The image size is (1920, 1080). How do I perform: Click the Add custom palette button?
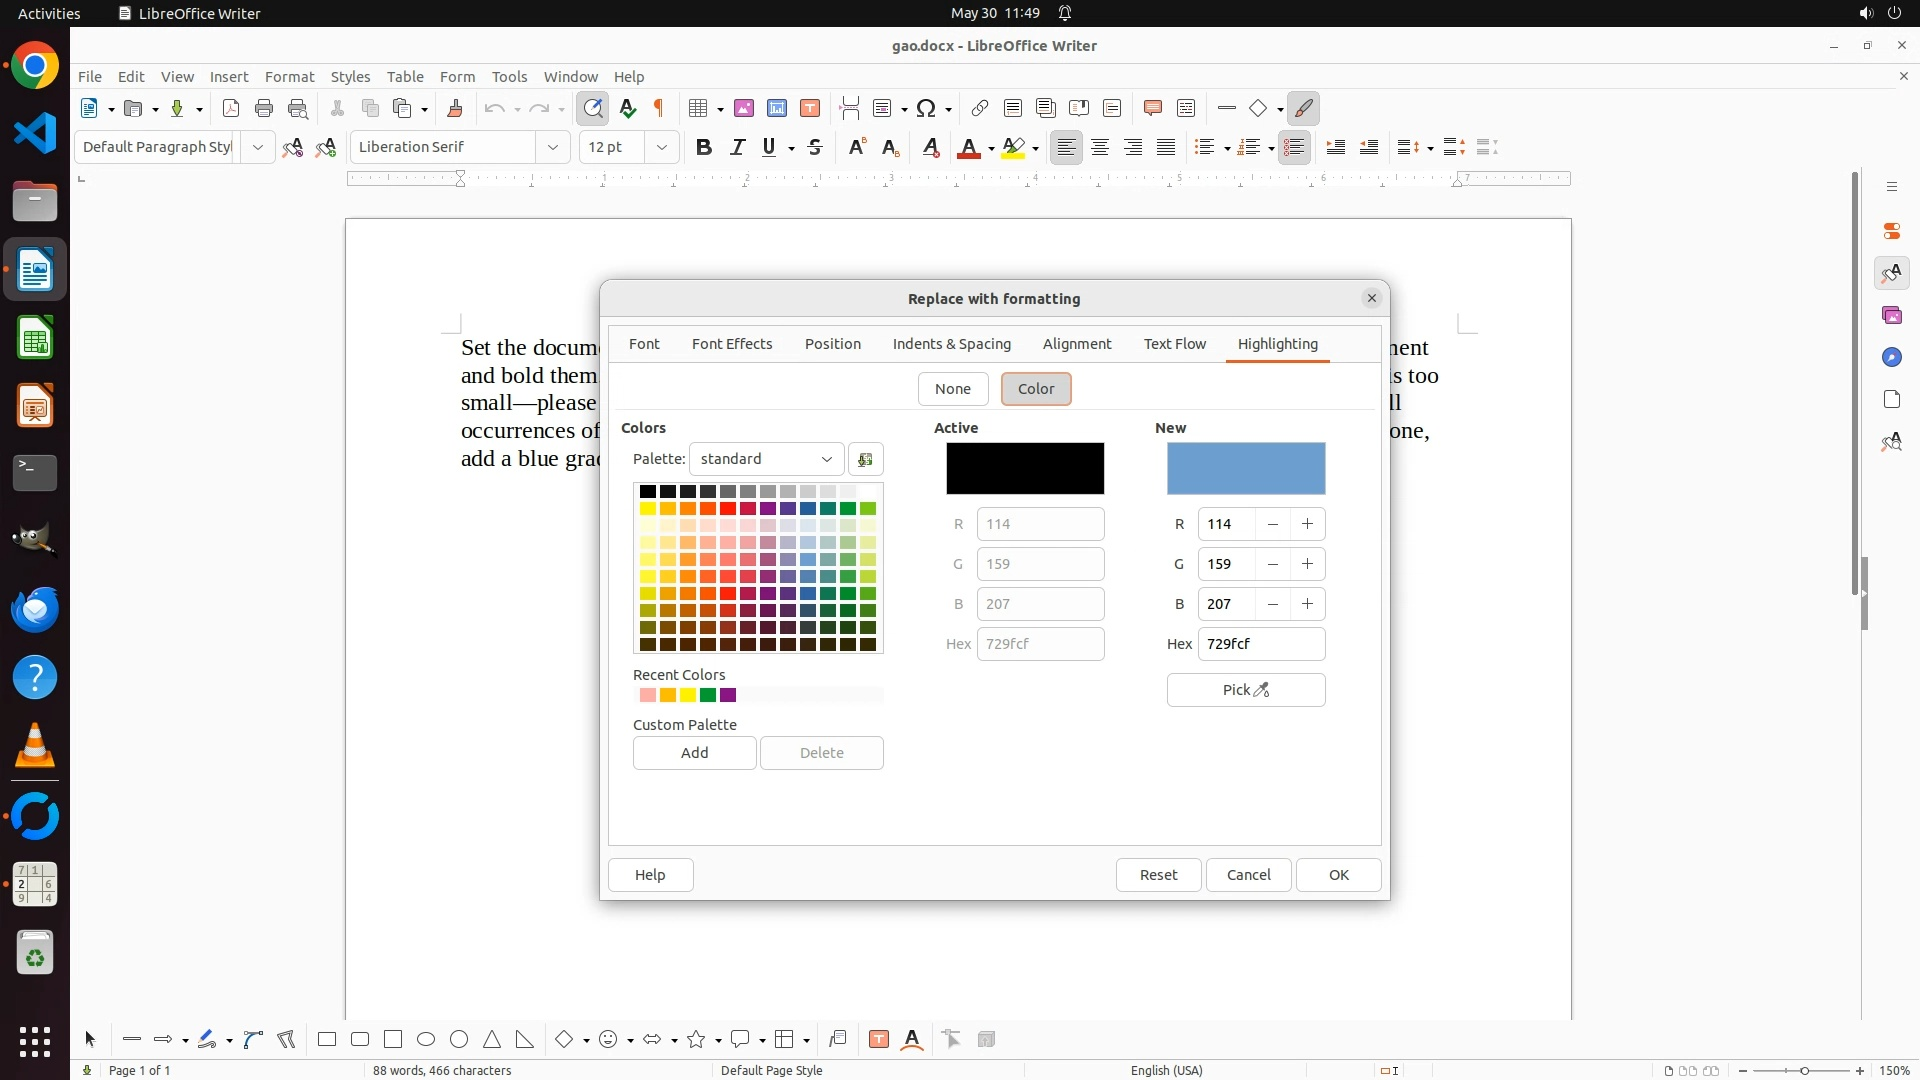[x=694, y=753]
